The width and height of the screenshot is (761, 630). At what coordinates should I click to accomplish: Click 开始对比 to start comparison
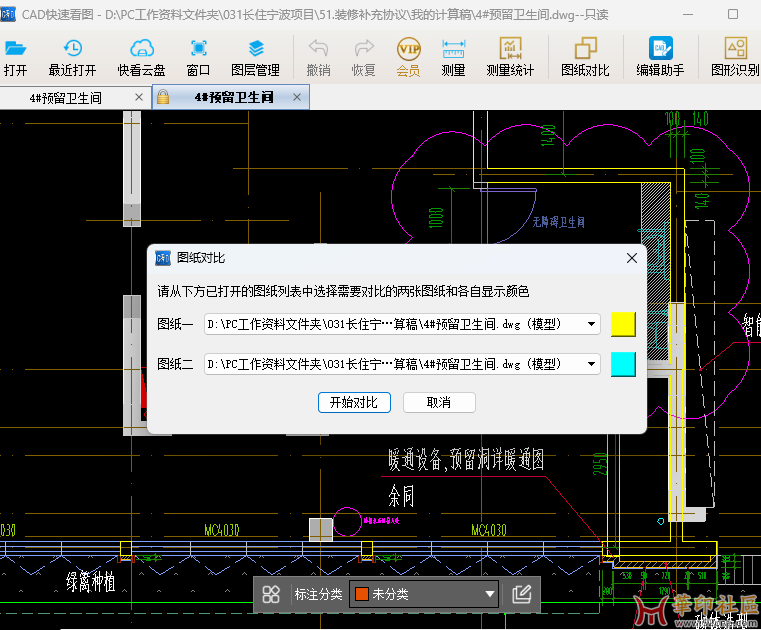[354, 402]
